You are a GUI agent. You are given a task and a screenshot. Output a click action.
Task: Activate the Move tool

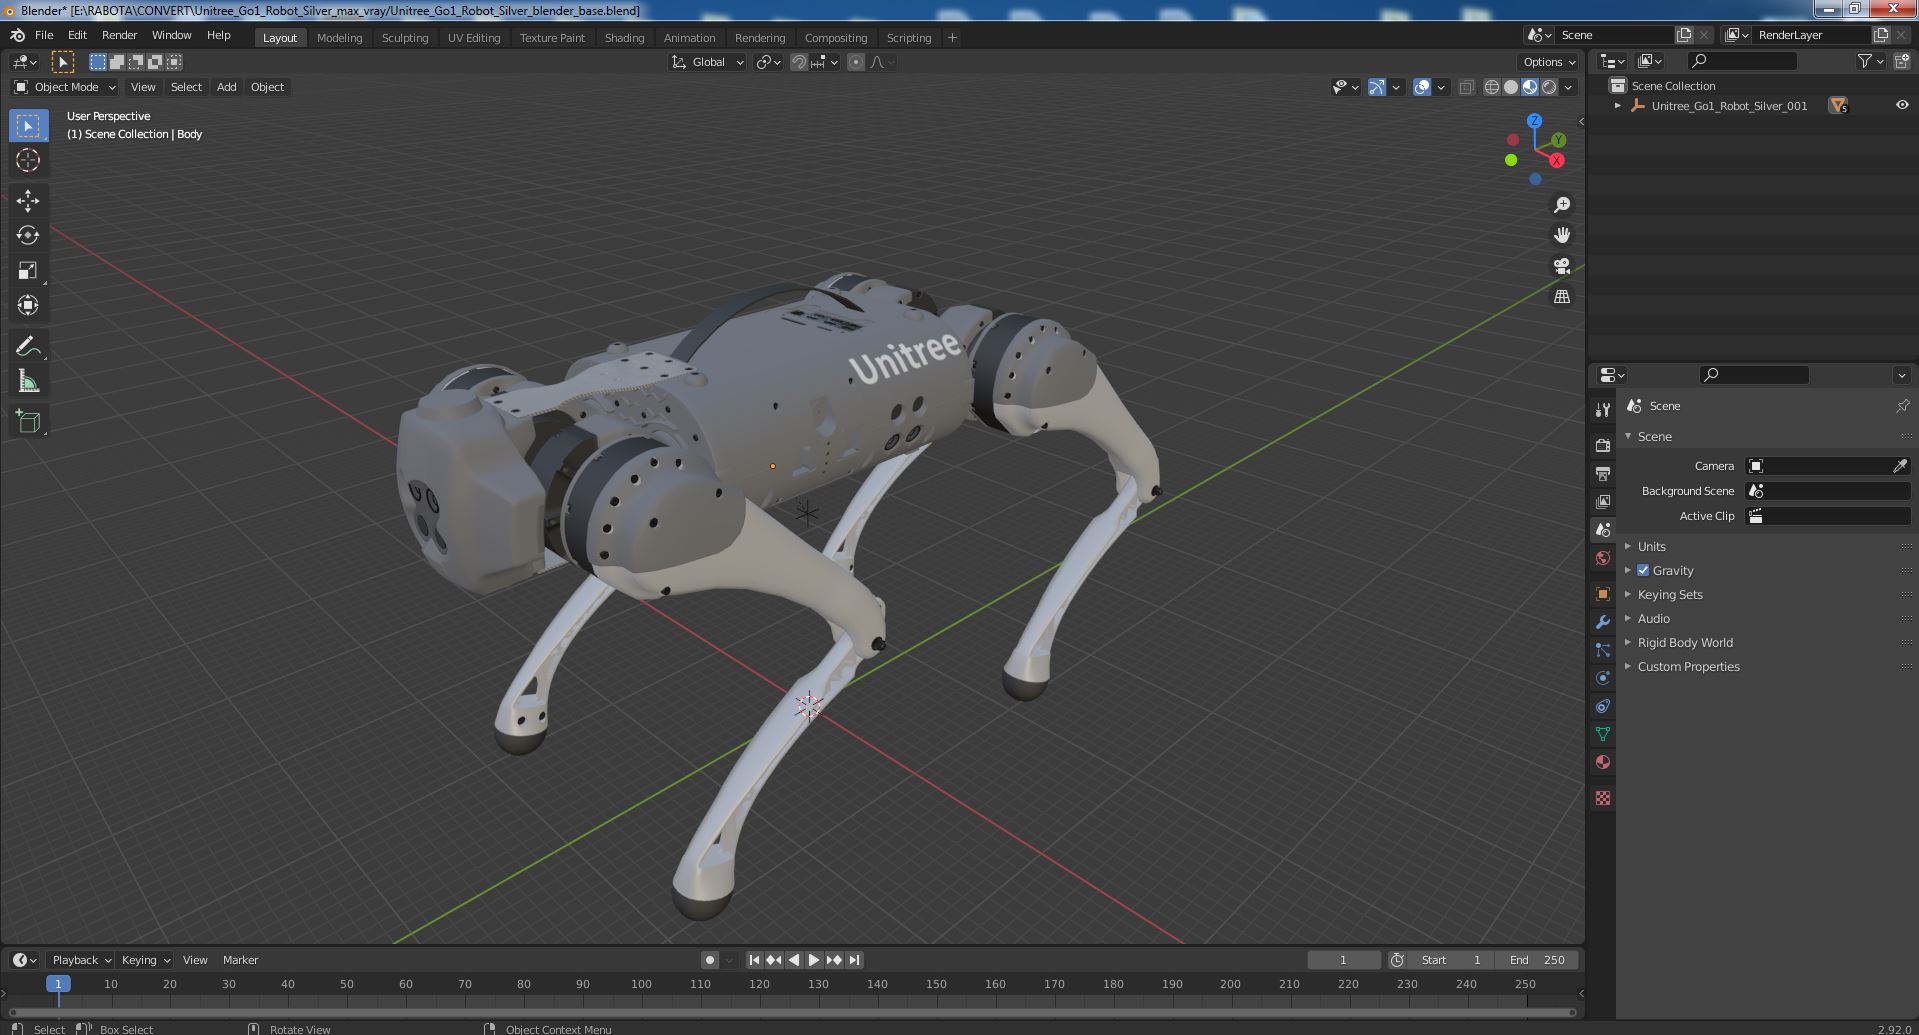click(28, 201)
